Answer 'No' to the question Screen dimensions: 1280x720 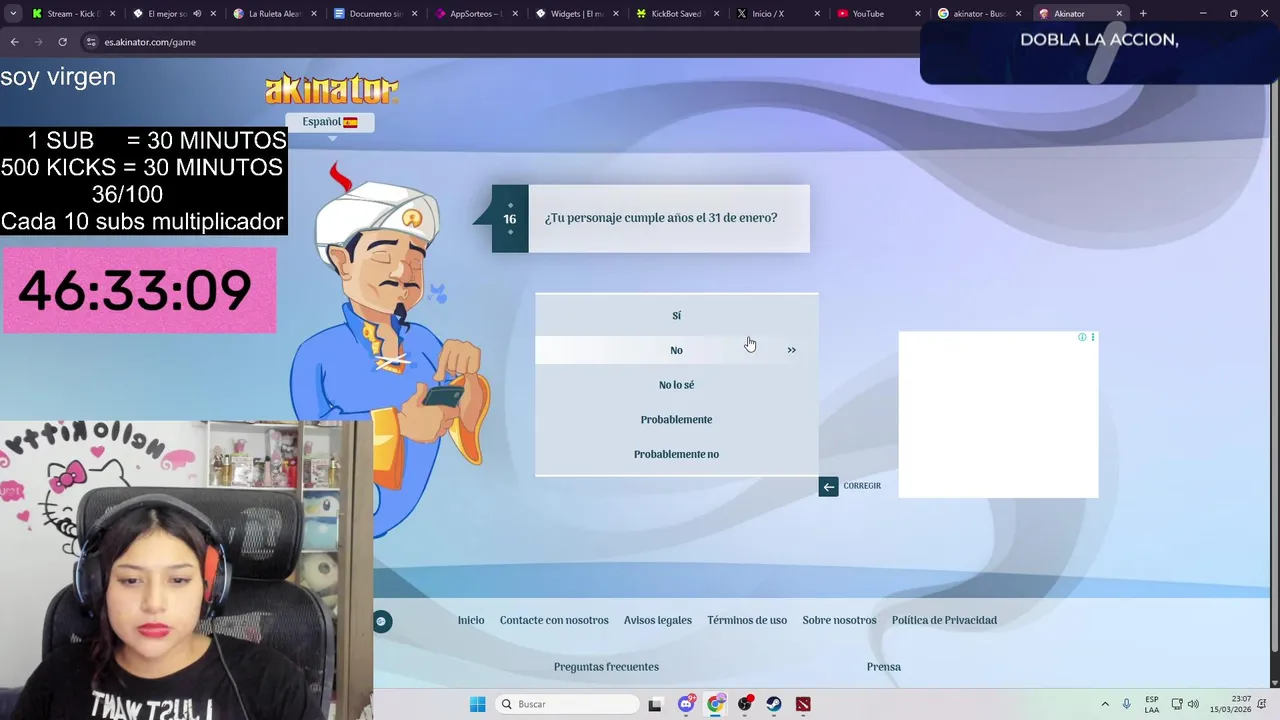(x=676, y=350)
